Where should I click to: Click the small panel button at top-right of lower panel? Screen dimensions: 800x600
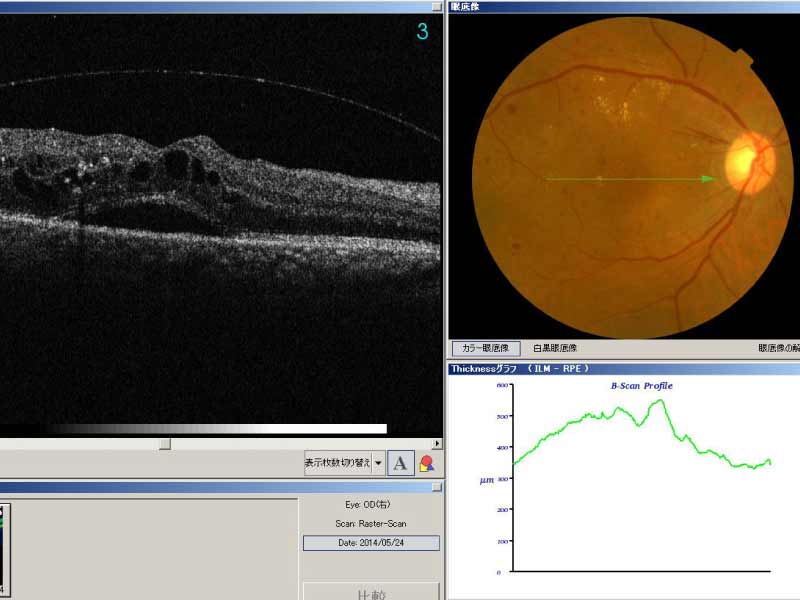[x=436, y=487]
